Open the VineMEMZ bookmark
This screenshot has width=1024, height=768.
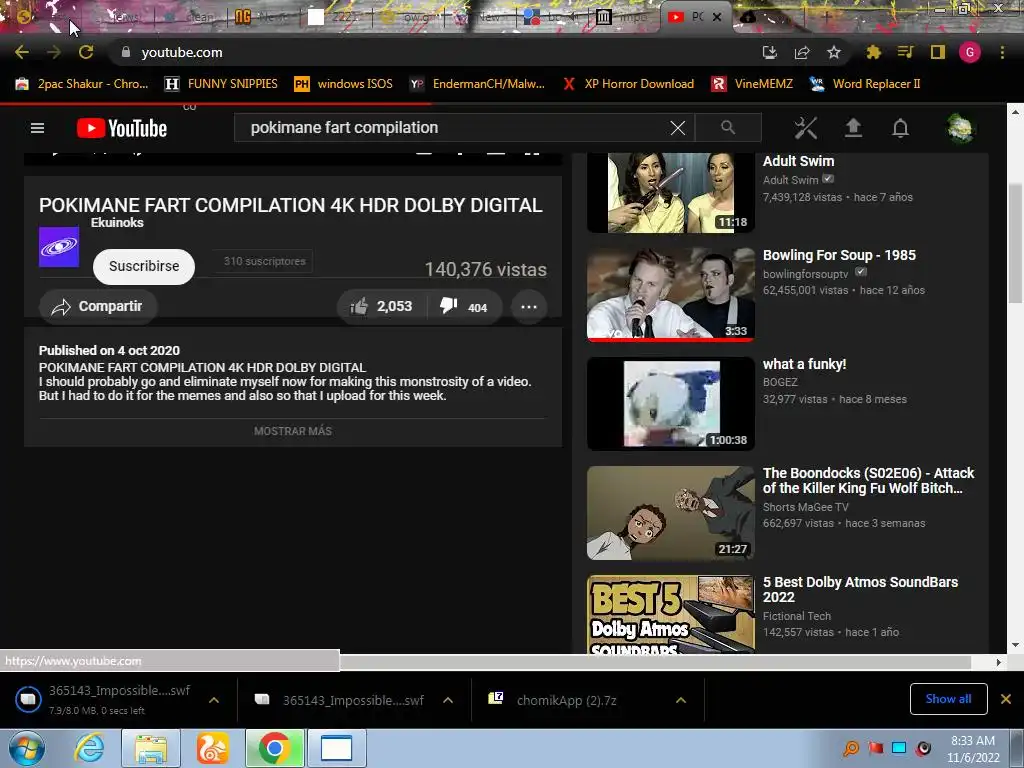point(752,84)
